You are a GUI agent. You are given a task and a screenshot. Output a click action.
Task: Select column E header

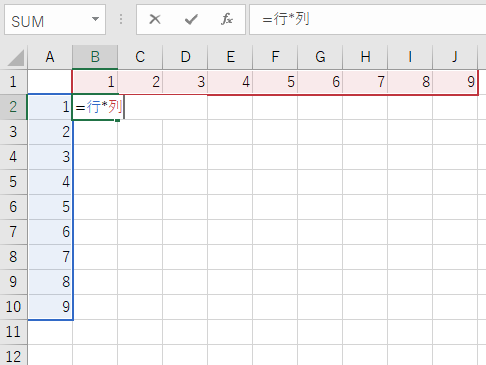tap(230, 57)
